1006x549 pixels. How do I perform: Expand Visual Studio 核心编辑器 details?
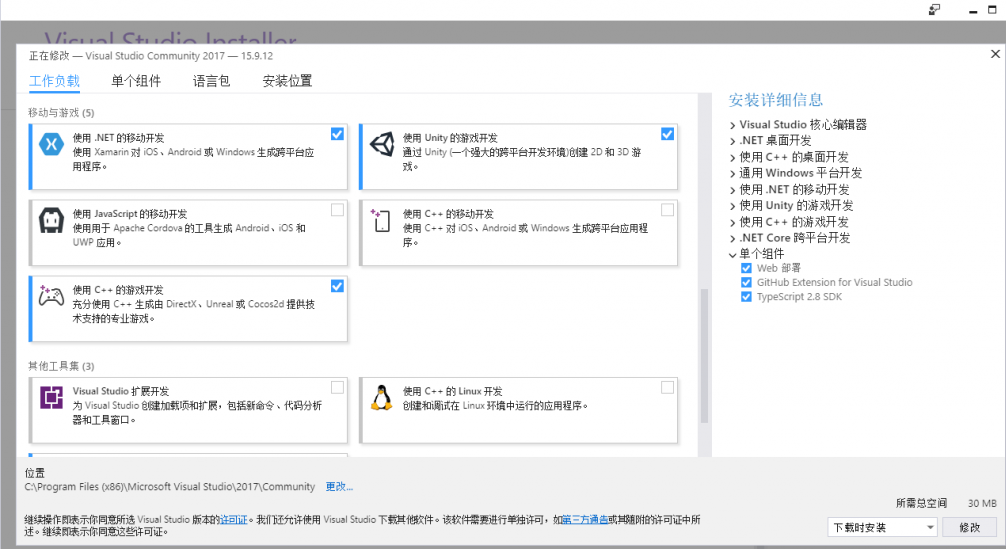(733, 125)
